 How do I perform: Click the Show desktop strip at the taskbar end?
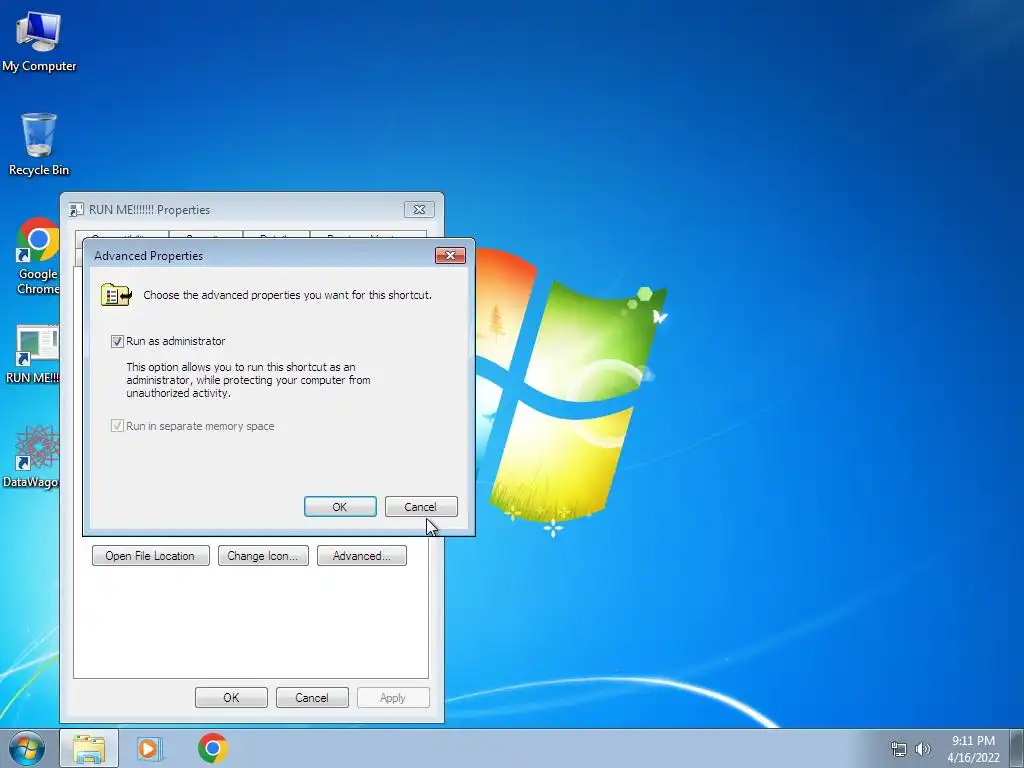point(1017,748)
